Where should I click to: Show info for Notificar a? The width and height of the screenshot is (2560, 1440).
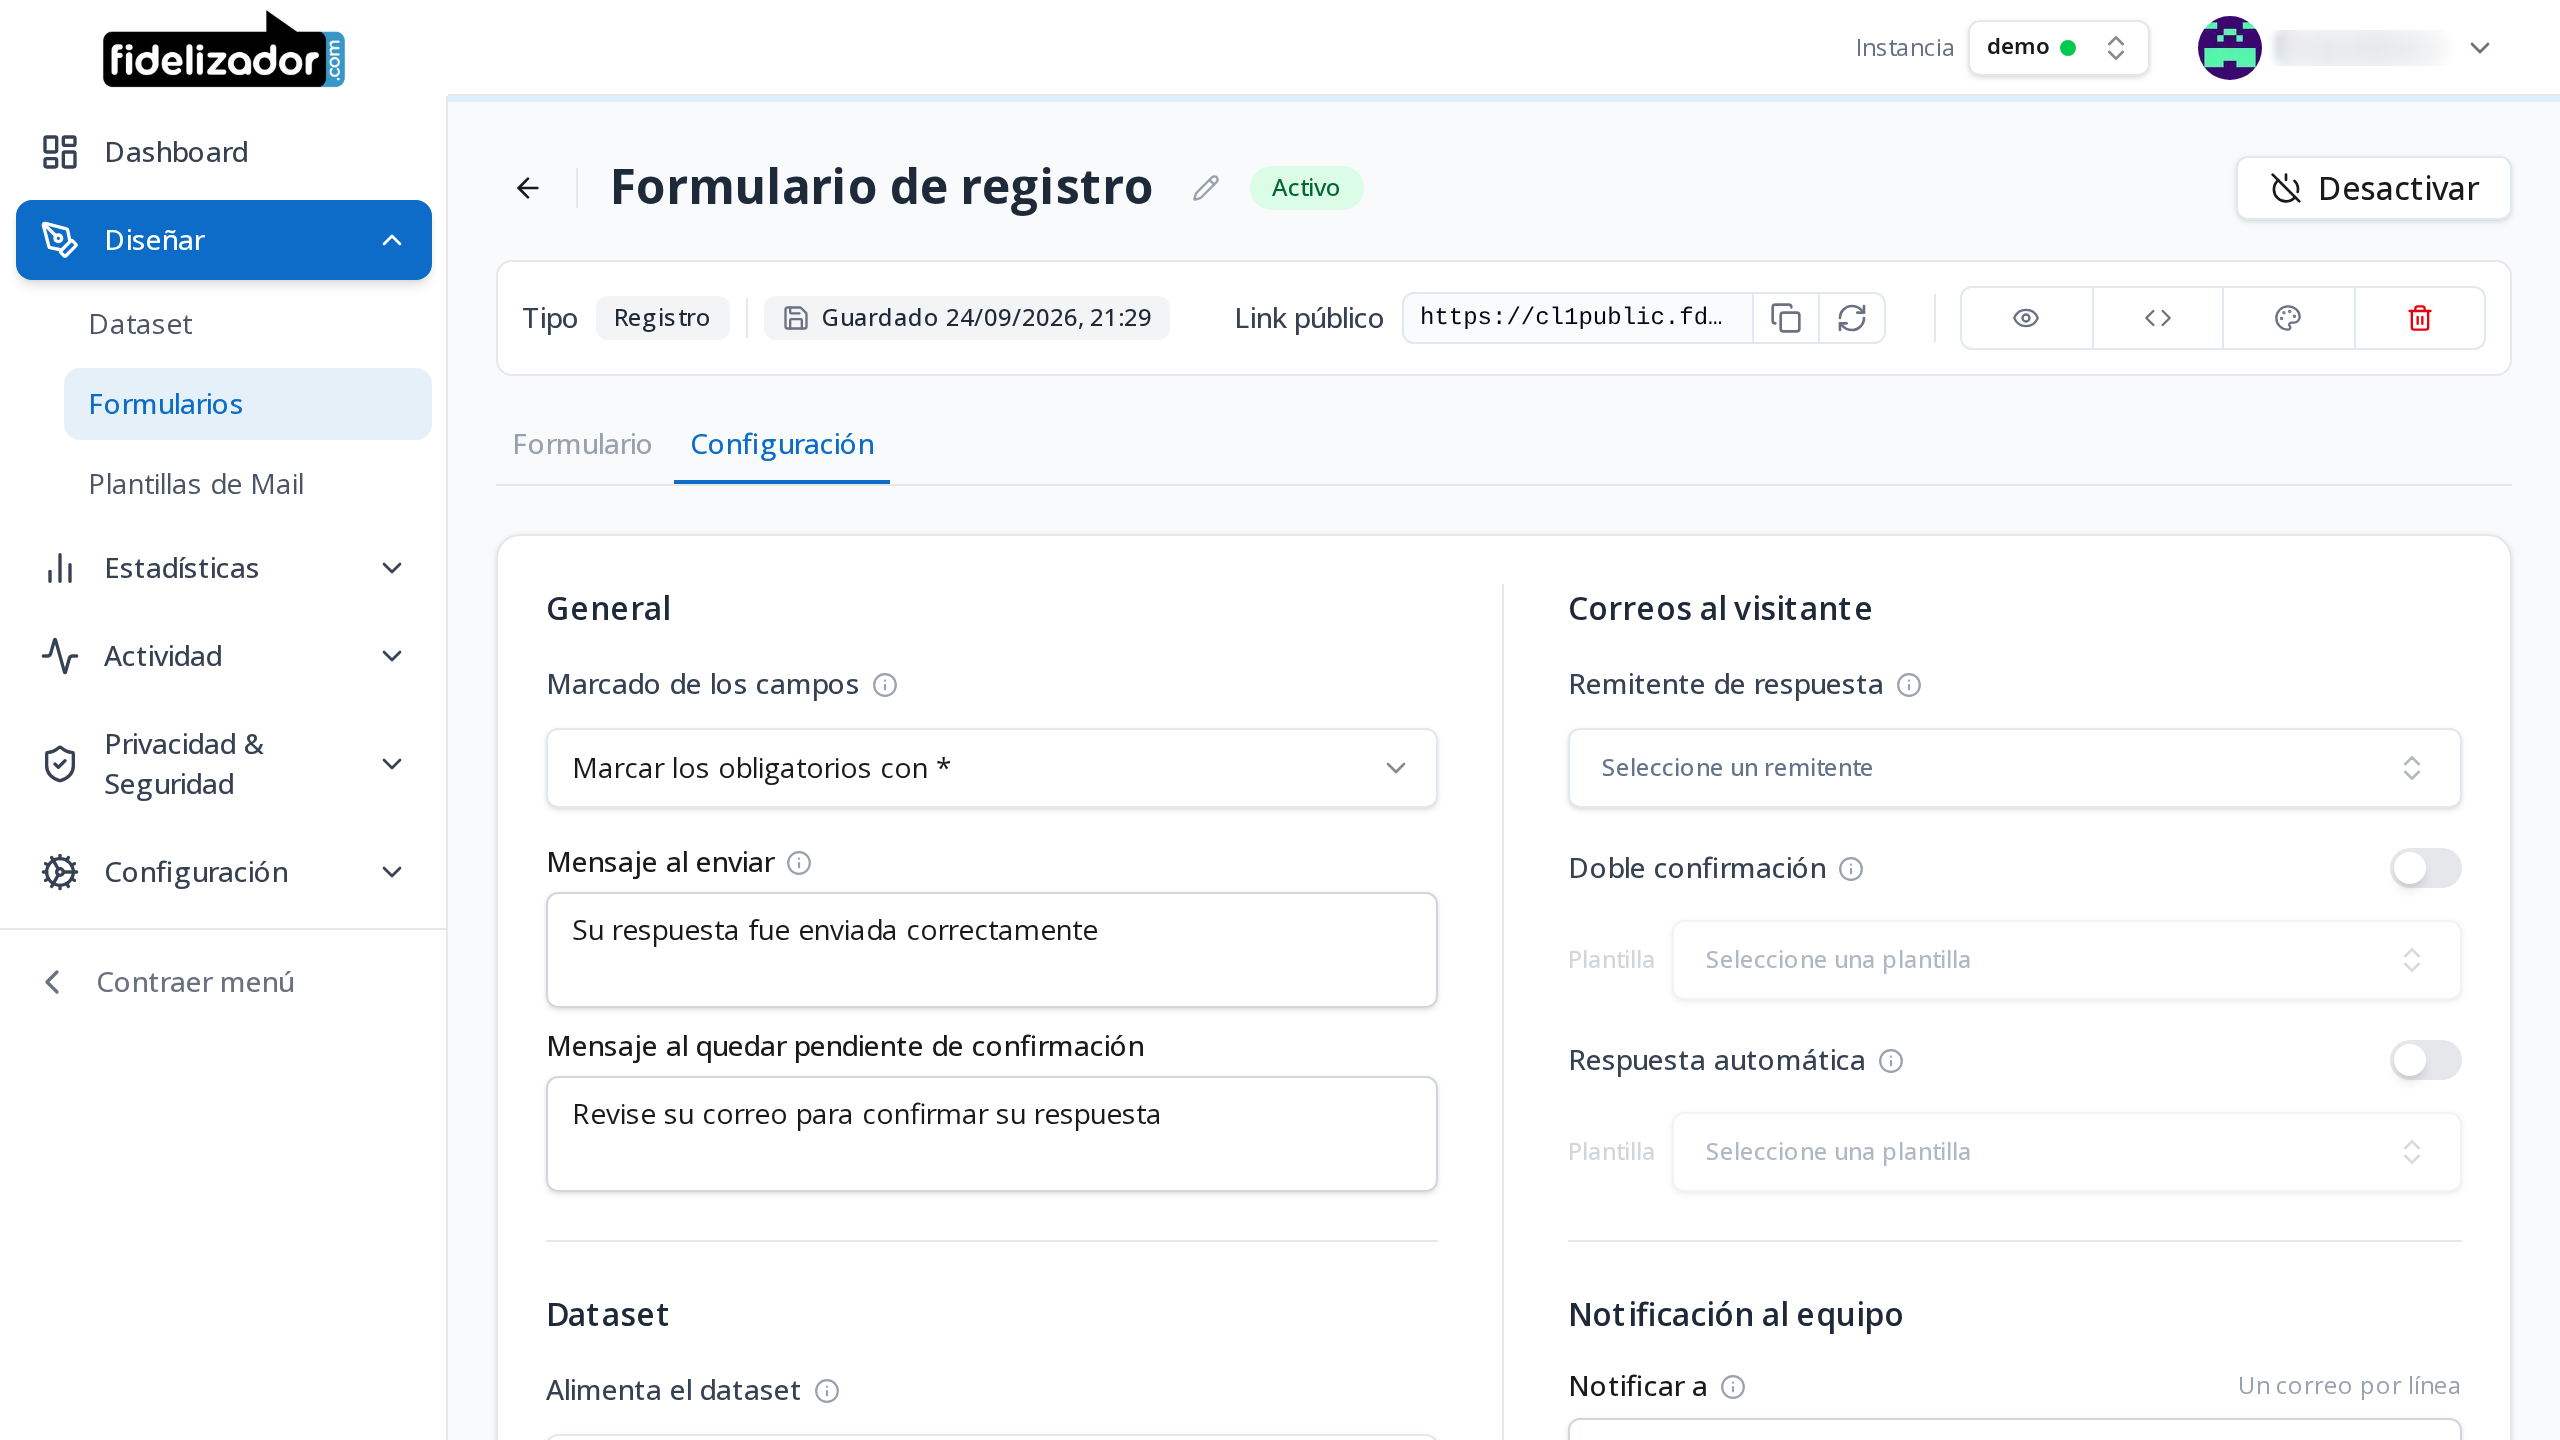tap(1733, 1387)
